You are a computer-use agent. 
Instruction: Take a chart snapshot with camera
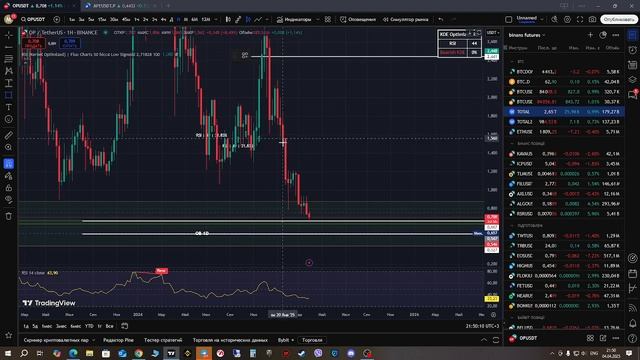tap(592, 19)
